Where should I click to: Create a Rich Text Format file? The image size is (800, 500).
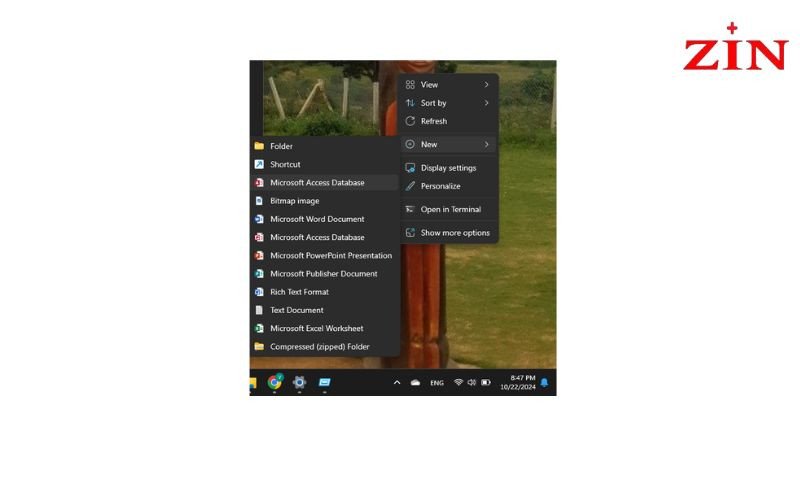coord(324,292)
